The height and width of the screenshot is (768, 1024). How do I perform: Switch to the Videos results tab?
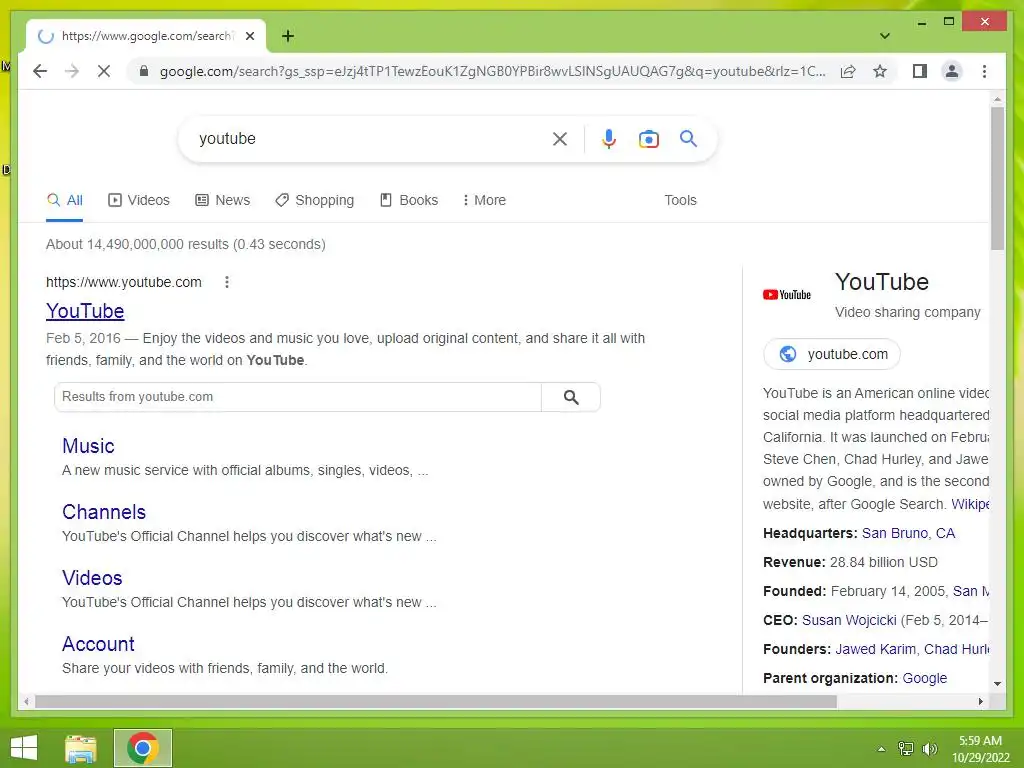point(138,200)
